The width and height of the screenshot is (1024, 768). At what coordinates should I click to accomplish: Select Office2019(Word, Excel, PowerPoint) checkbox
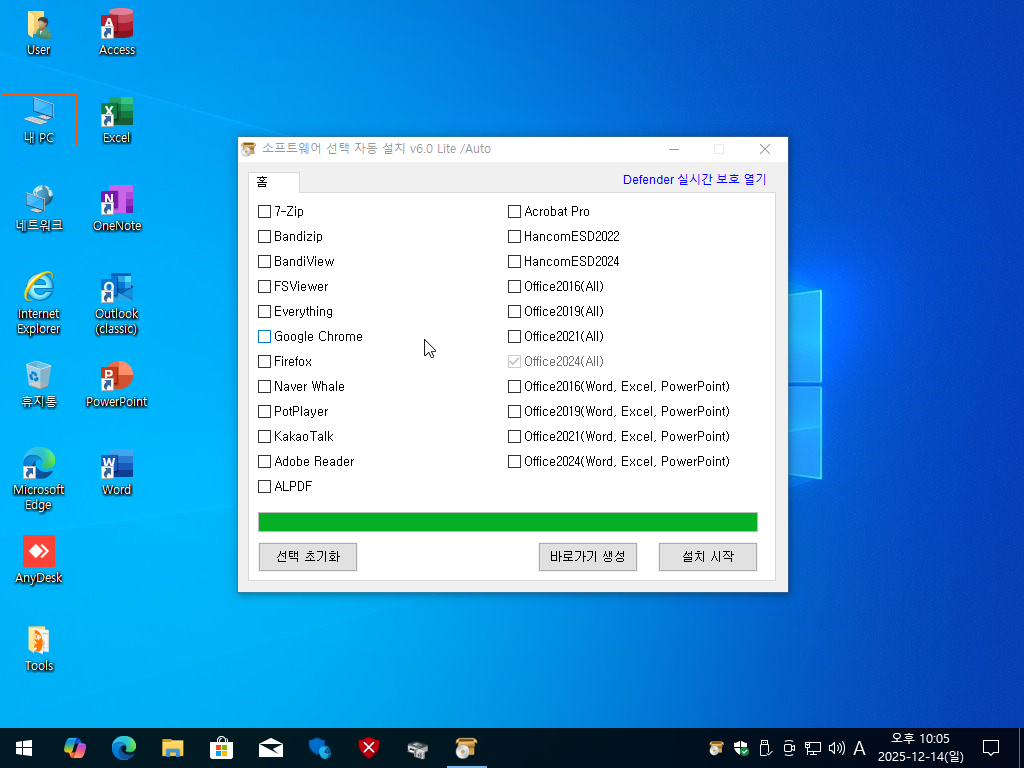(514, 411)
